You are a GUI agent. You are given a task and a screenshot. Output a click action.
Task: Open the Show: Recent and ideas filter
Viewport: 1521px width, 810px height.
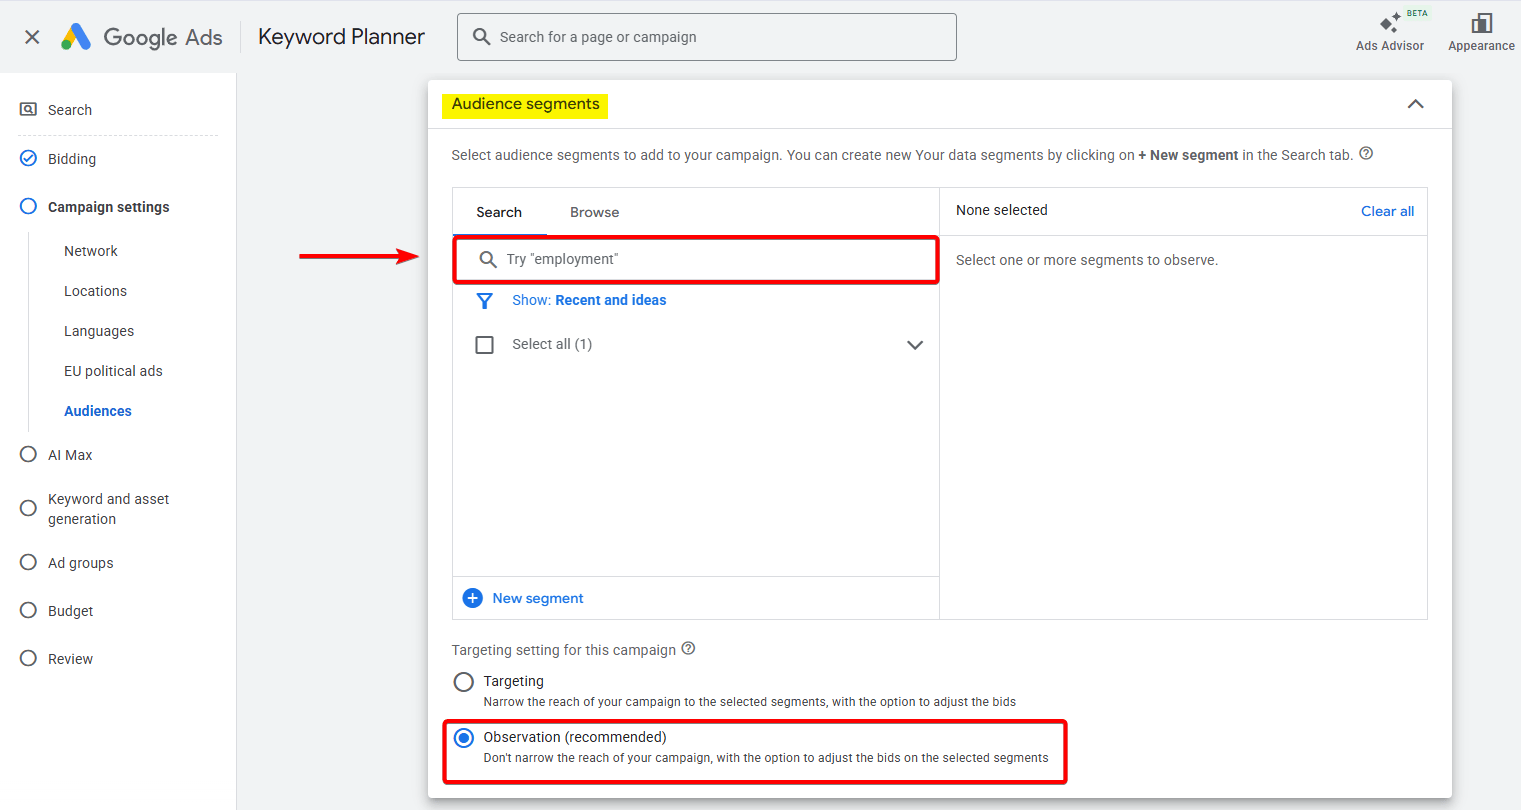click(589, 300)
